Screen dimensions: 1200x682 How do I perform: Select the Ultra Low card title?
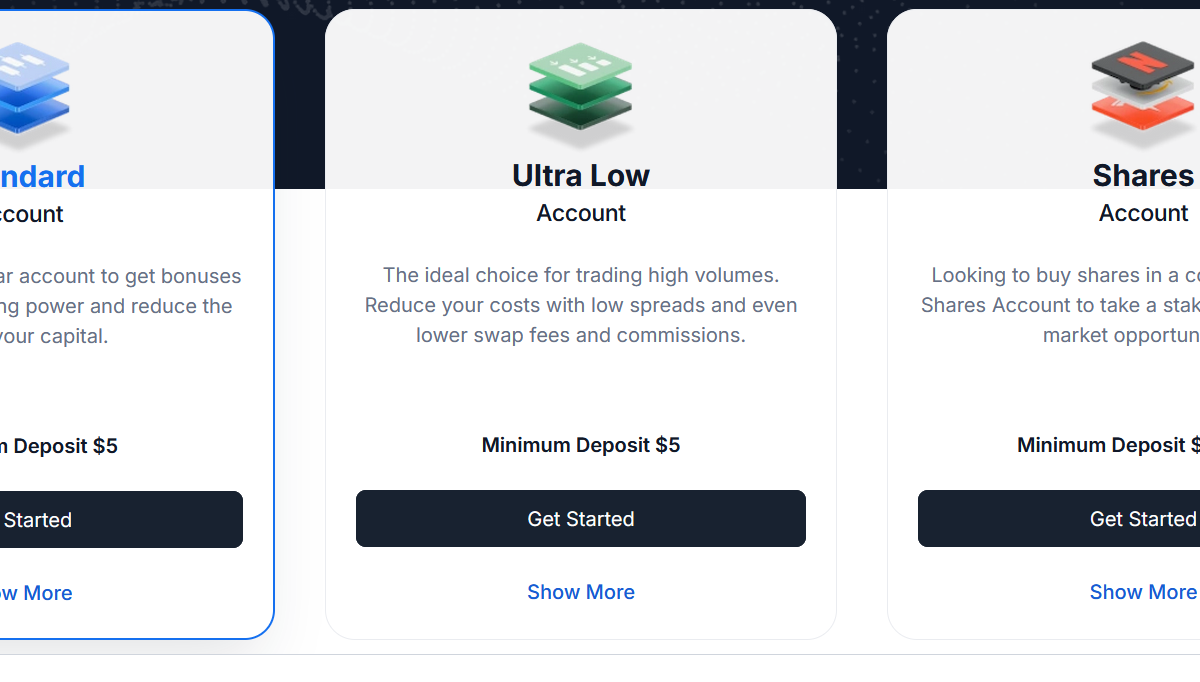pyautogui.click(x=580, y=175)
